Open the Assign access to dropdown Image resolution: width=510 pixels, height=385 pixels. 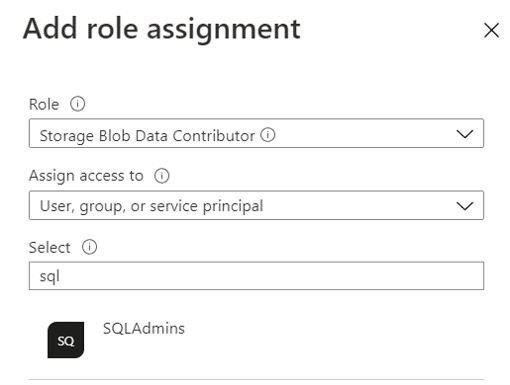pos(256,205)
